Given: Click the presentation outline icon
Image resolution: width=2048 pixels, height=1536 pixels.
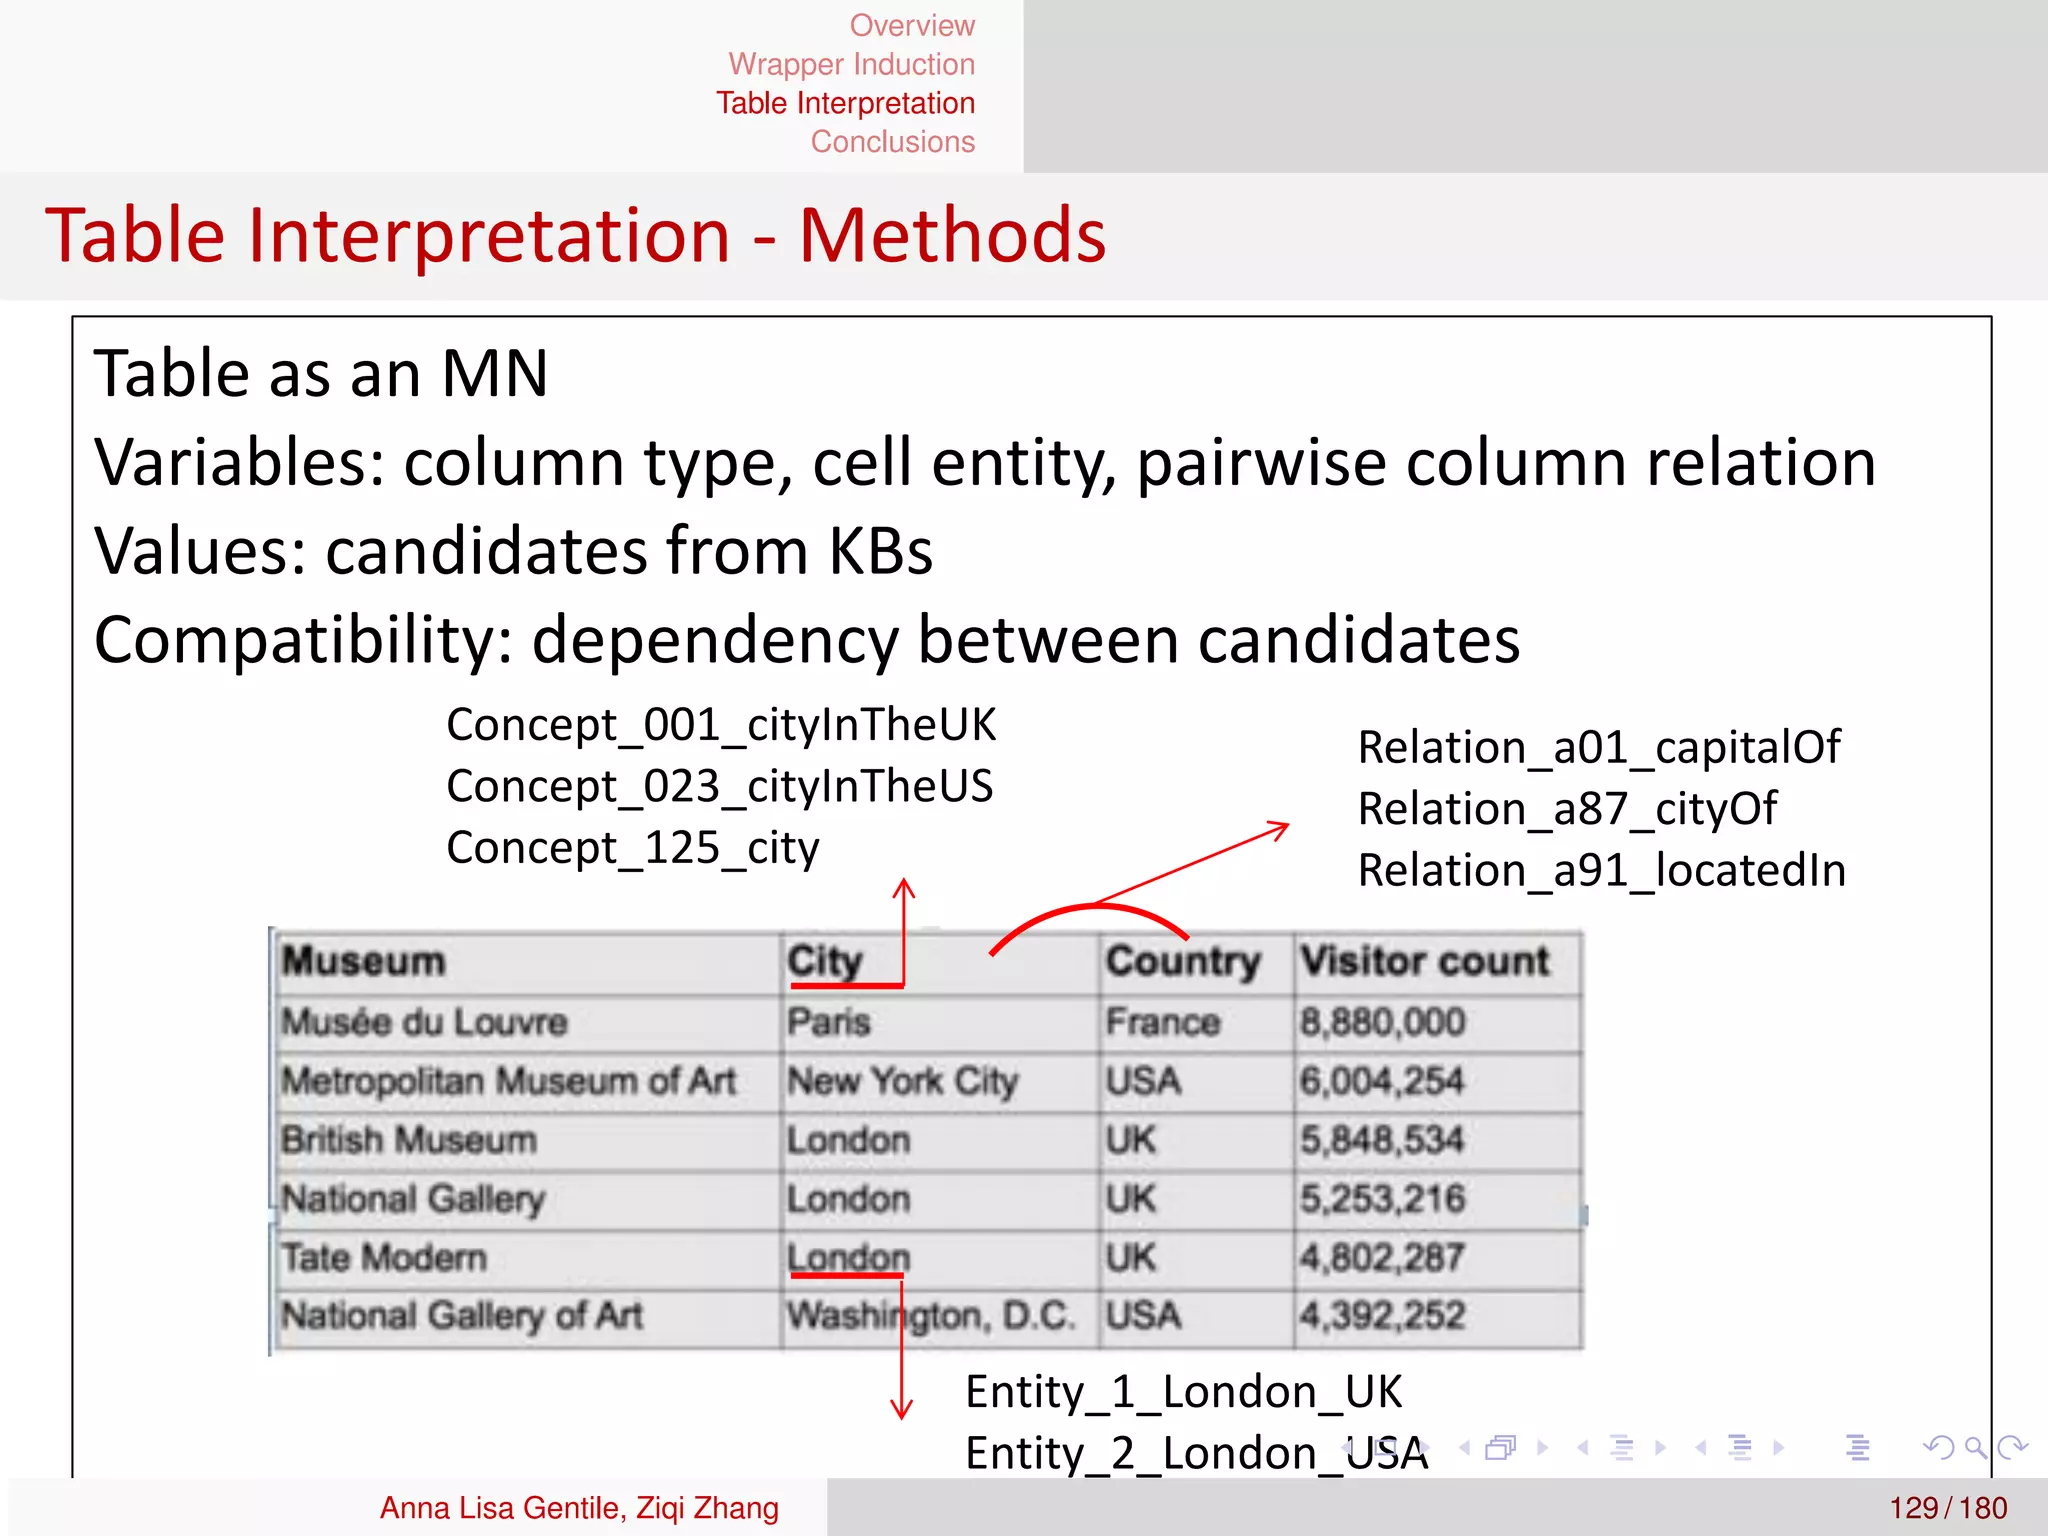Looking at the screenshot, I should [x=1858, y=1447].
